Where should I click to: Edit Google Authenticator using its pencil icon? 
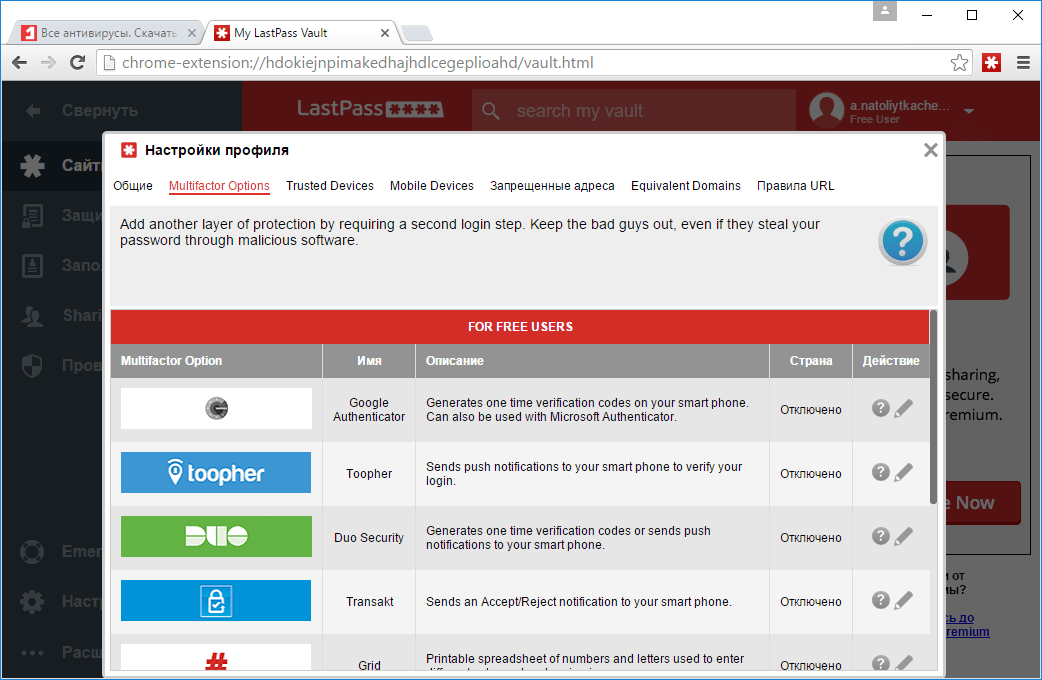[903, 408]
